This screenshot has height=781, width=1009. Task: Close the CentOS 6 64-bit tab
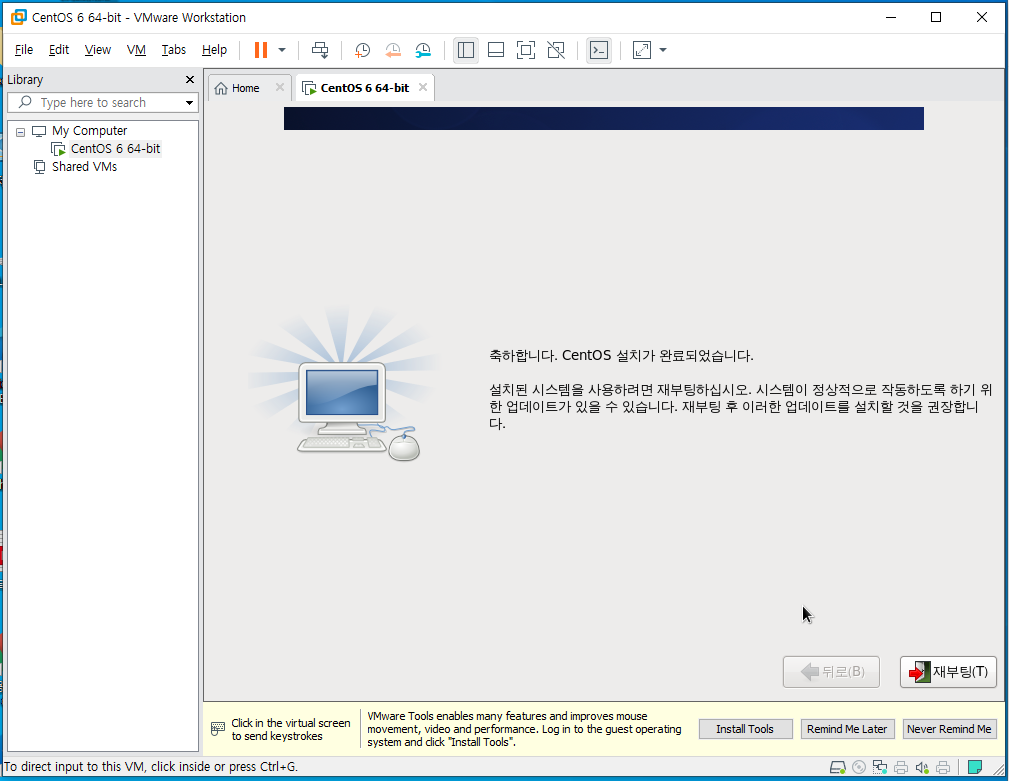click(423, 87)
